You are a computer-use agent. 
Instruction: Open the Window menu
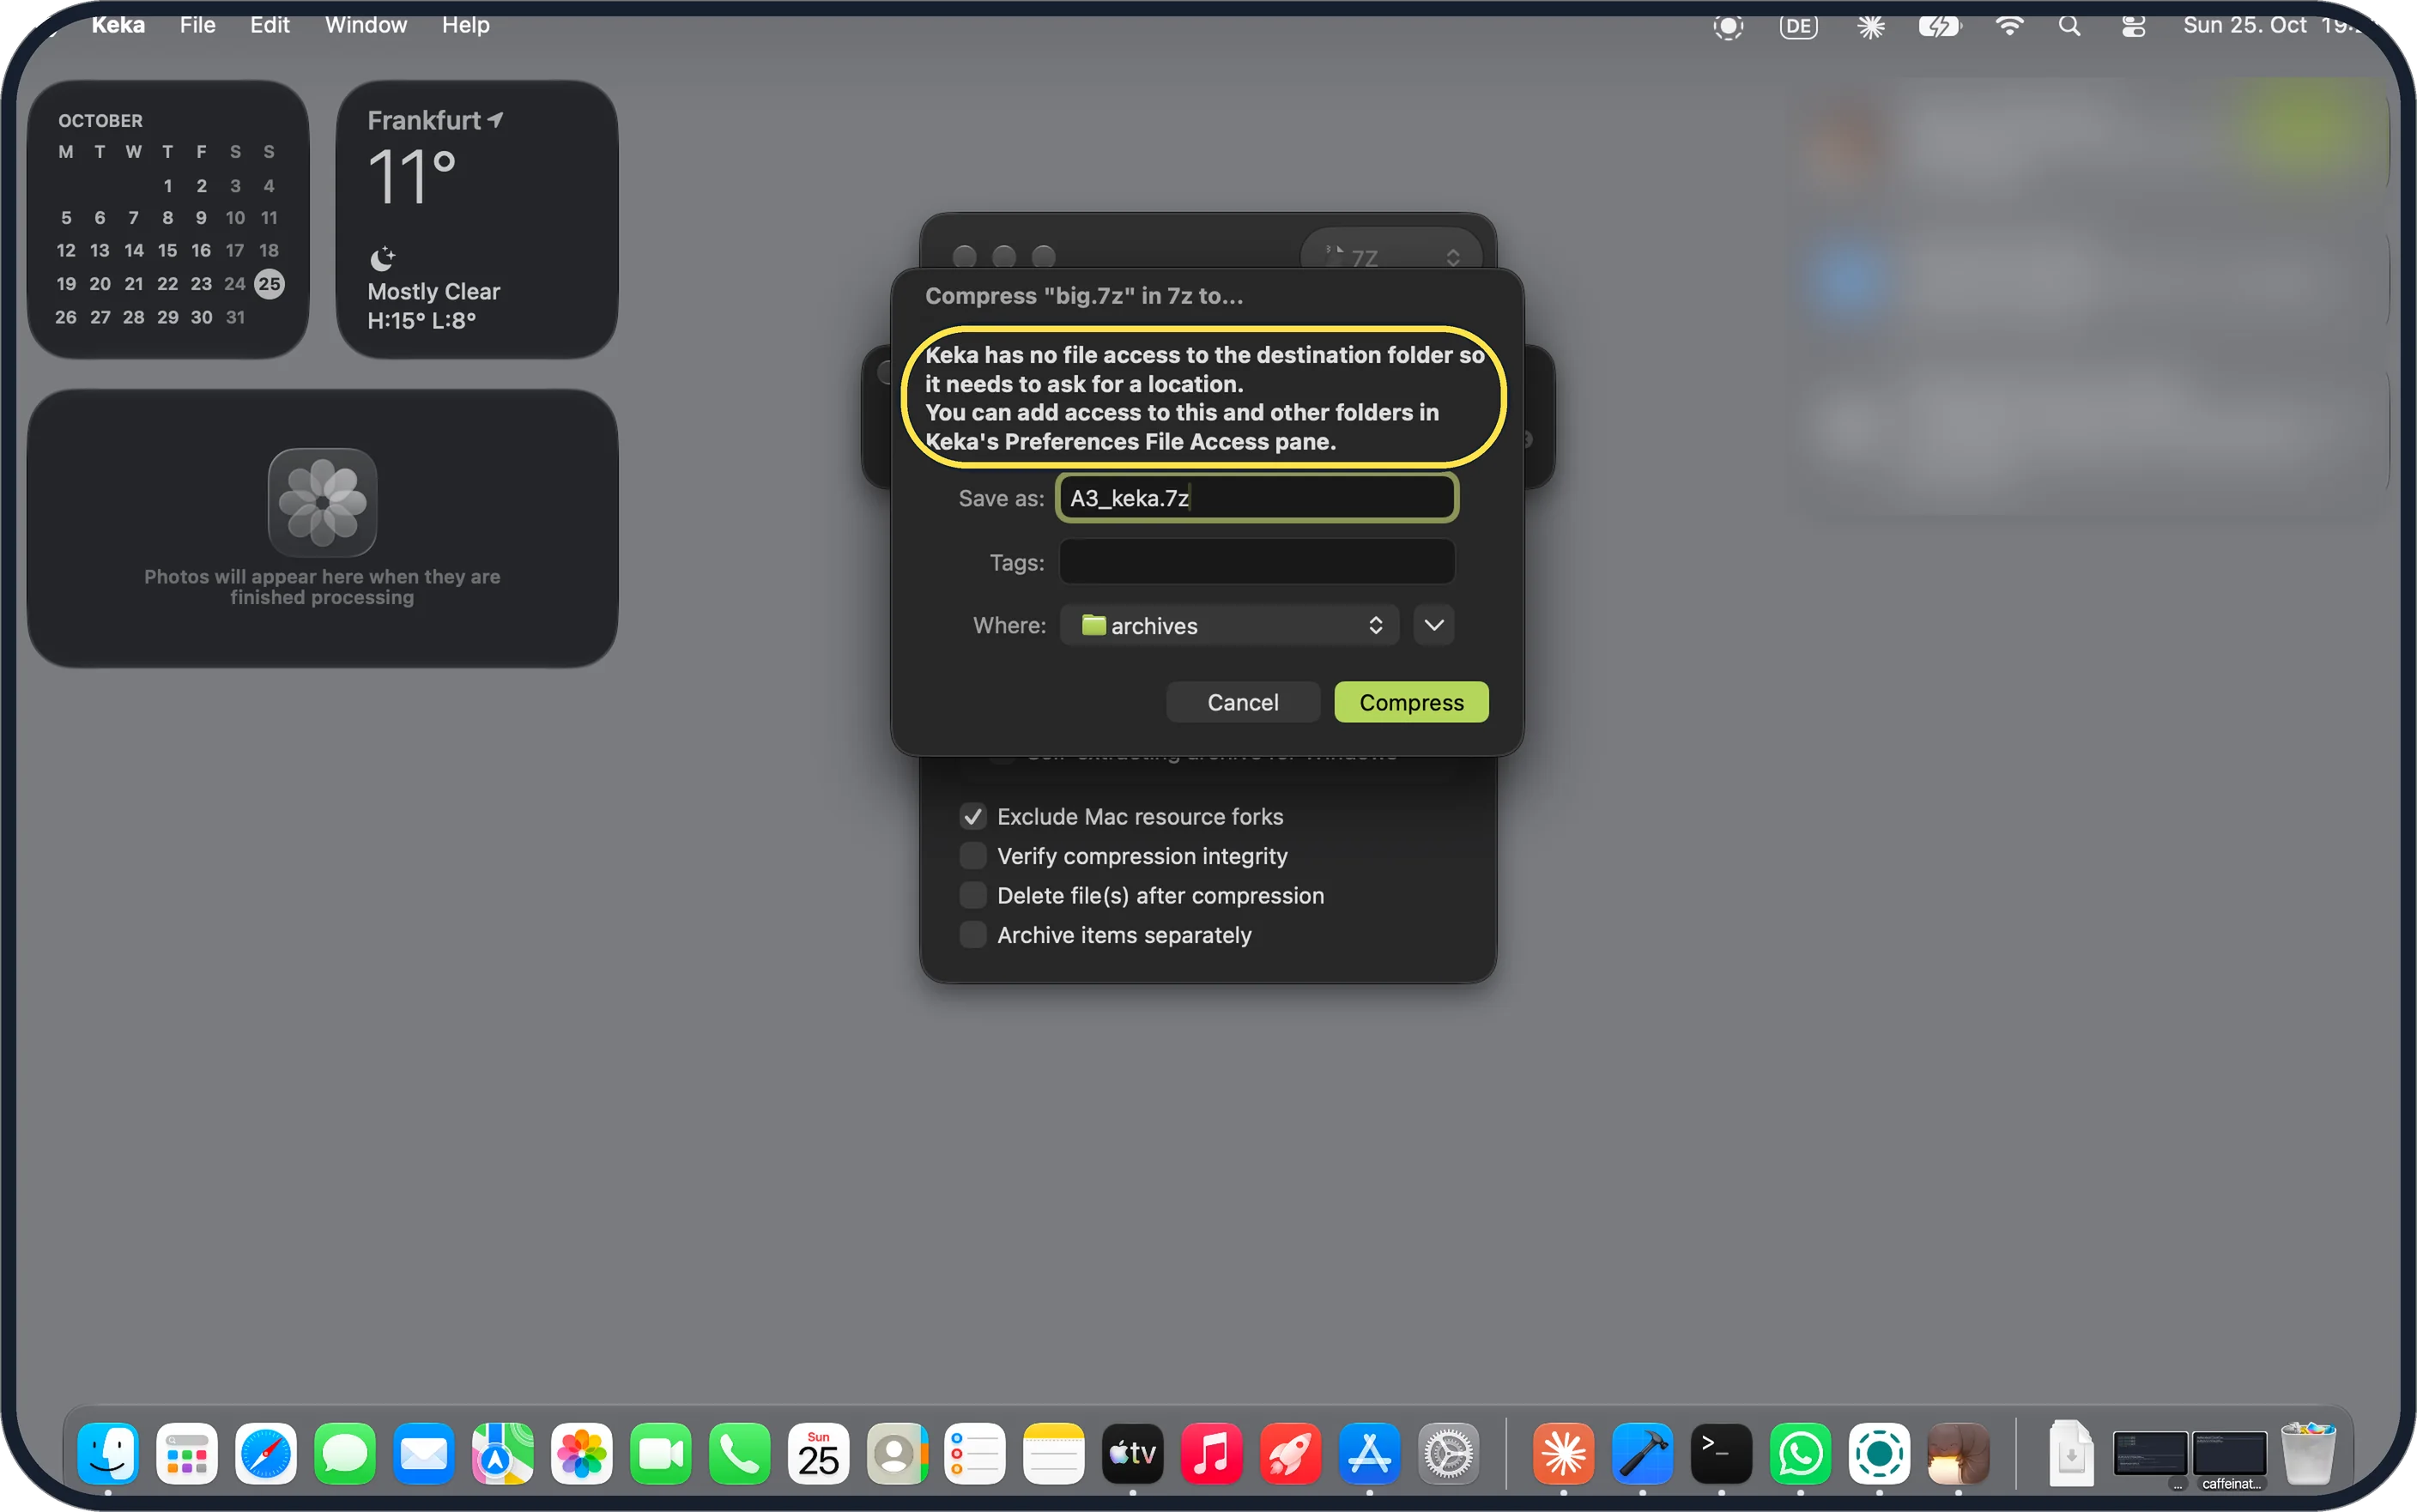[365, 25]
